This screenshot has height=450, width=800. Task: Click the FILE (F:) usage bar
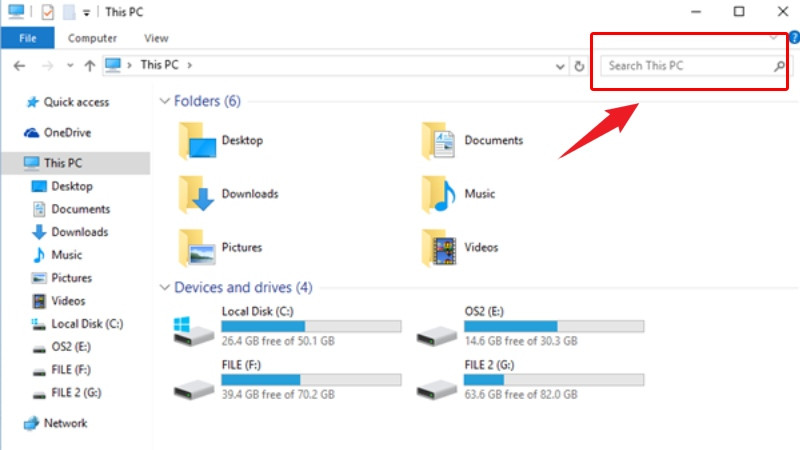311,380
